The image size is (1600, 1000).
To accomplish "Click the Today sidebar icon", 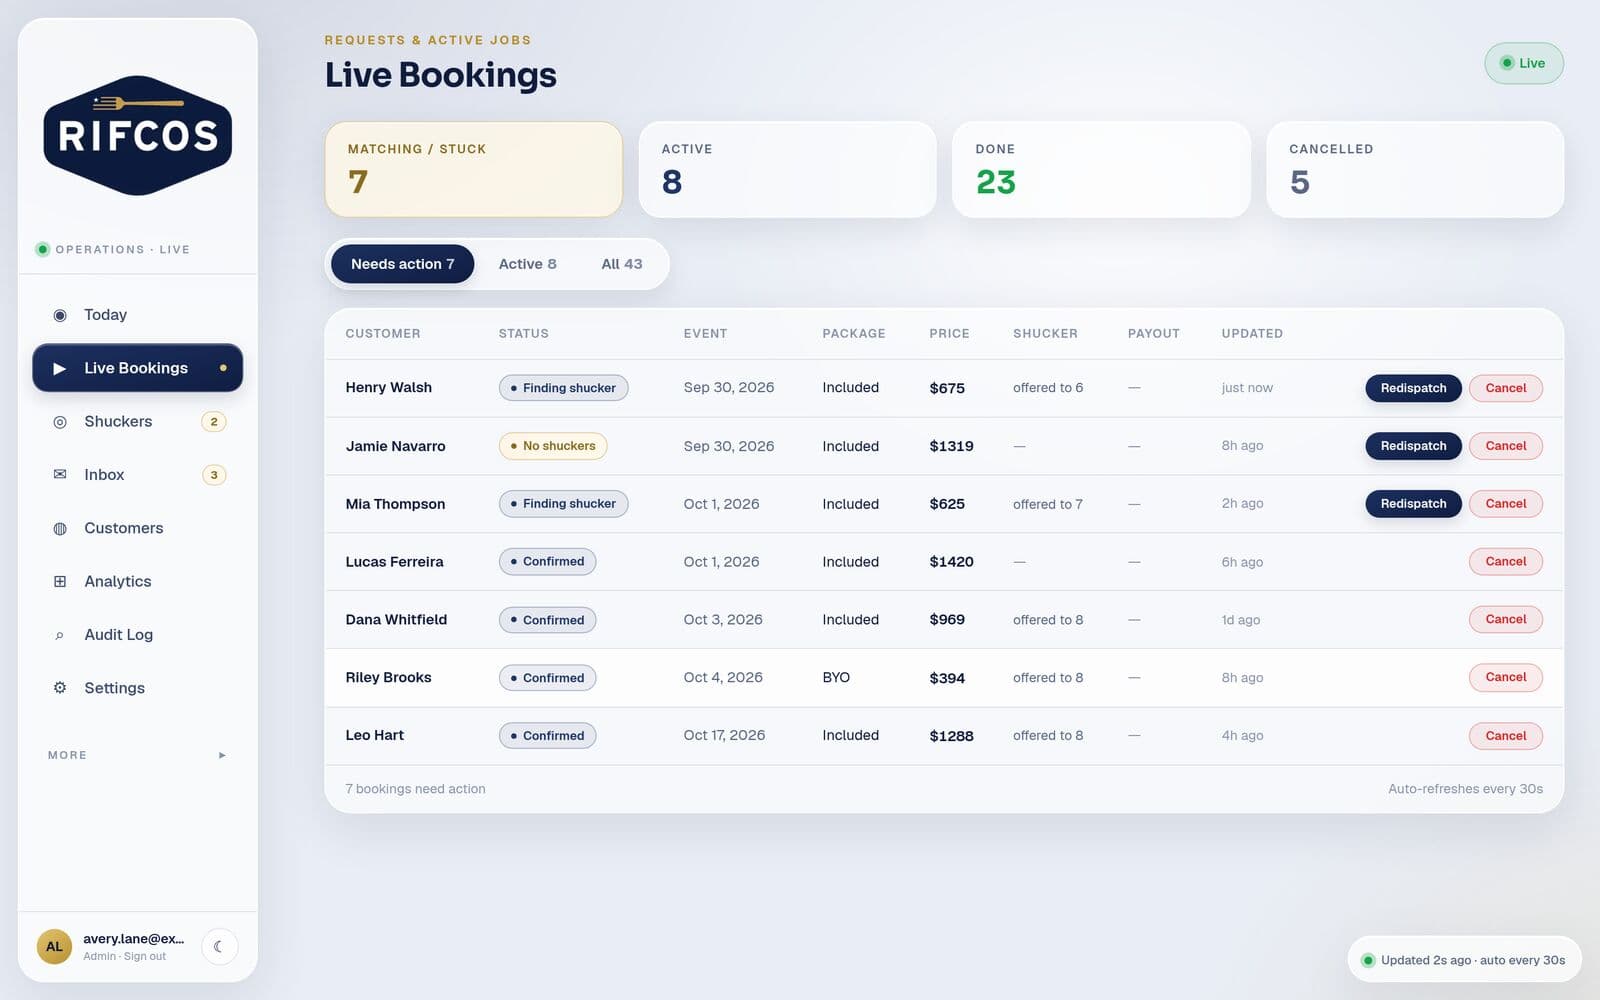I will click(x=60, y=315).
